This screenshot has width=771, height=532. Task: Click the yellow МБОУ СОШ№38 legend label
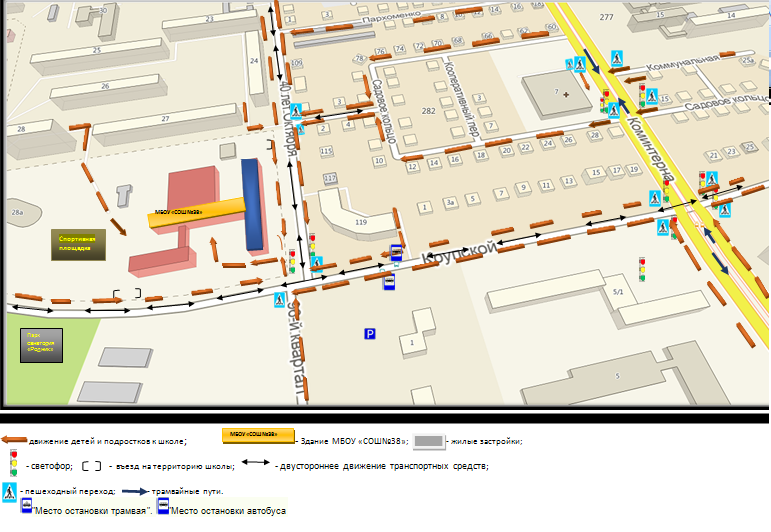point(258,435)
